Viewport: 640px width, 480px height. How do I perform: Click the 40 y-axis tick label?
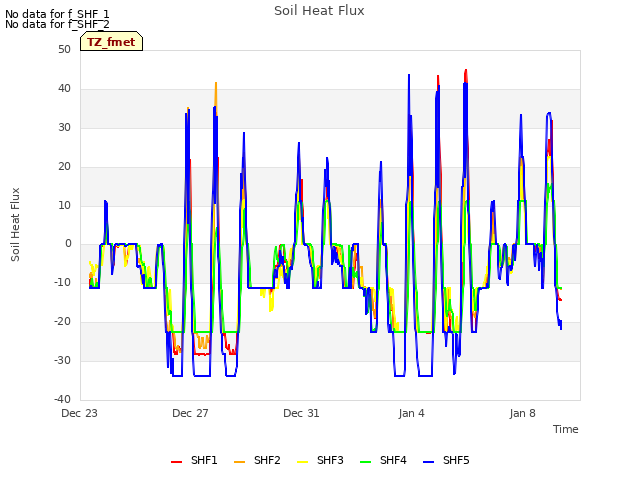64,89
